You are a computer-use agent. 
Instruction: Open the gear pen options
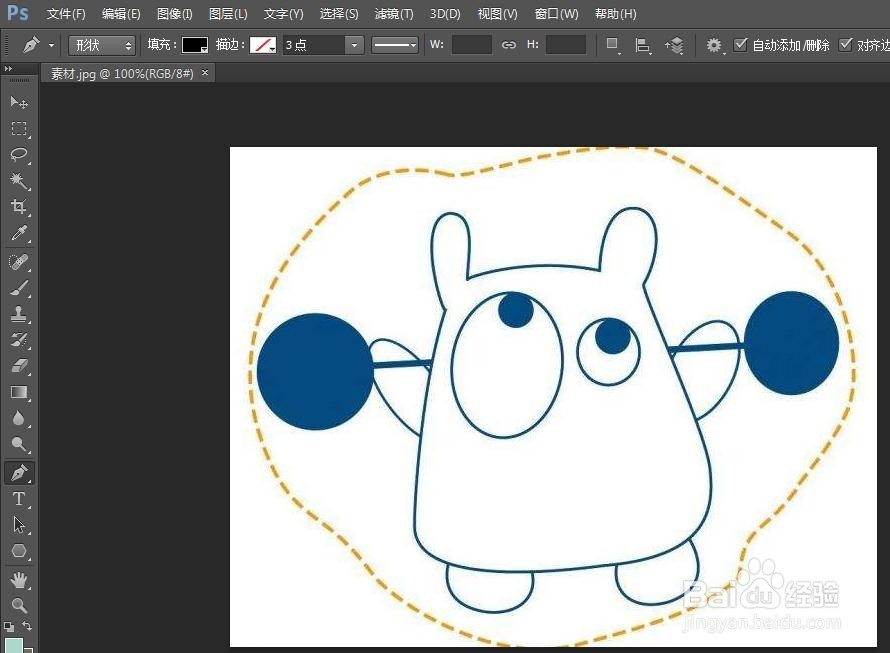coord(715,45)
